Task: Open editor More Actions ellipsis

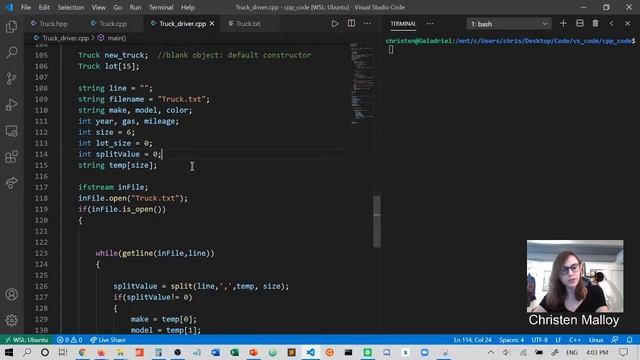Action: 367,24
